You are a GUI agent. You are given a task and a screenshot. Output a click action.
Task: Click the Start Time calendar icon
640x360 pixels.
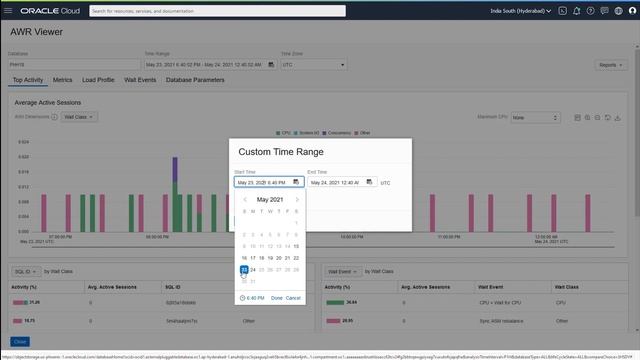296,182
